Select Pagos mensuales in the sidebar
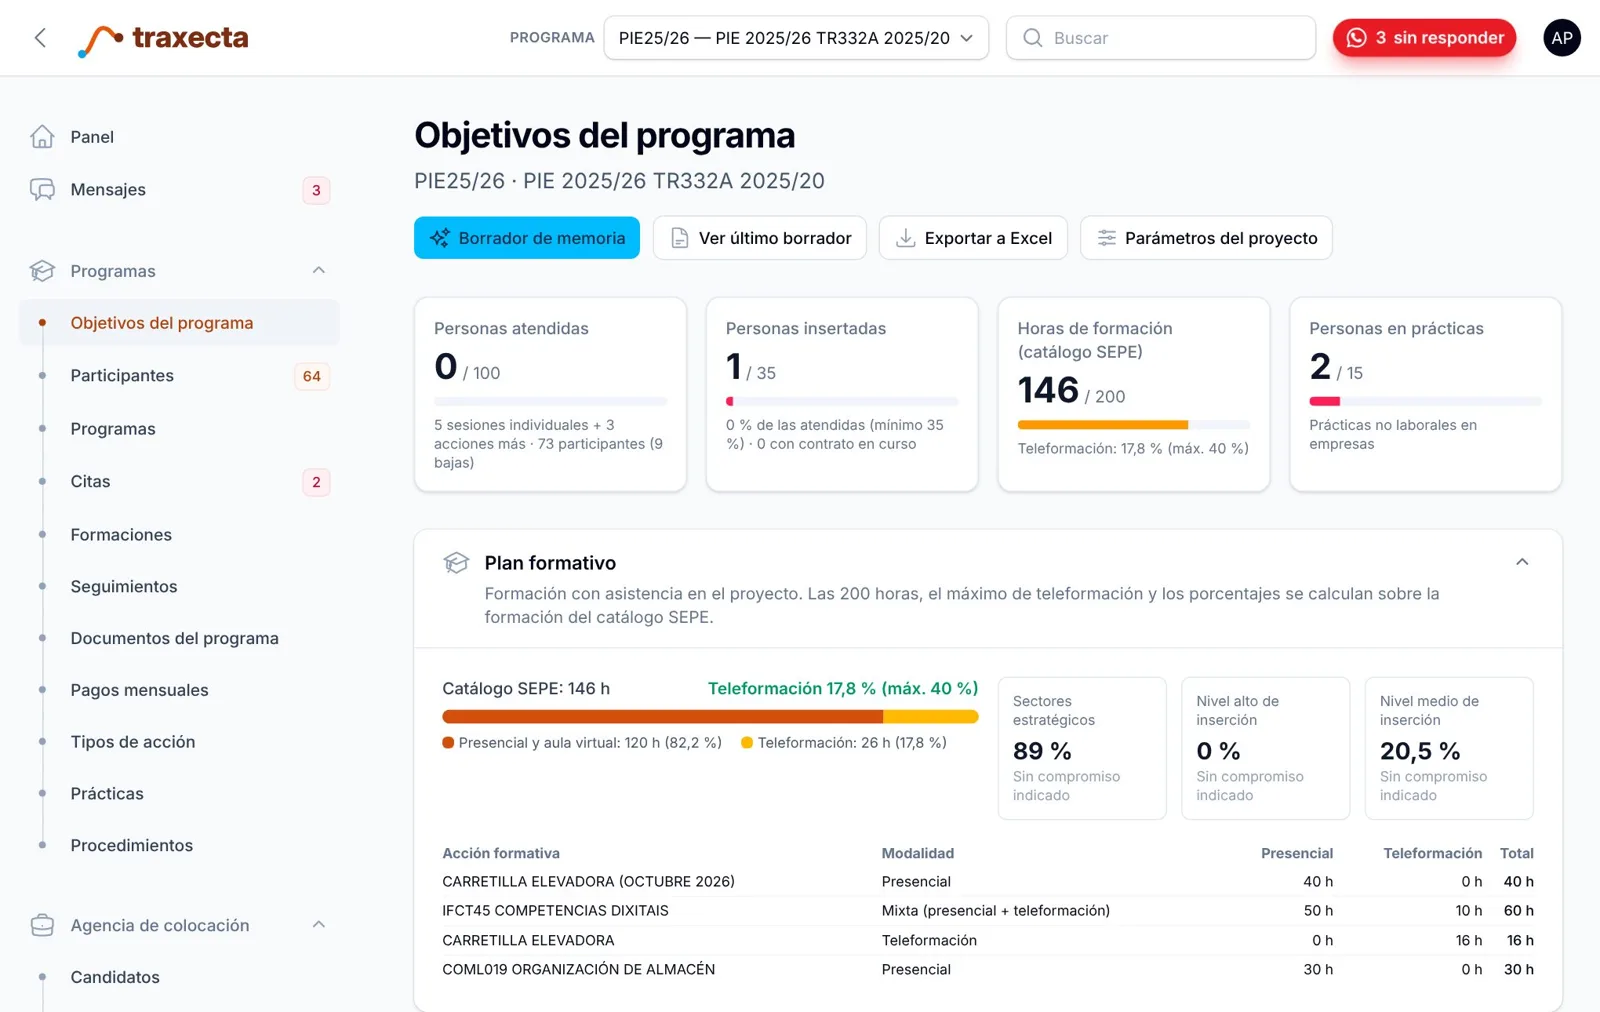This screenshot has height=1012, width=1600. tap(180, 690)
